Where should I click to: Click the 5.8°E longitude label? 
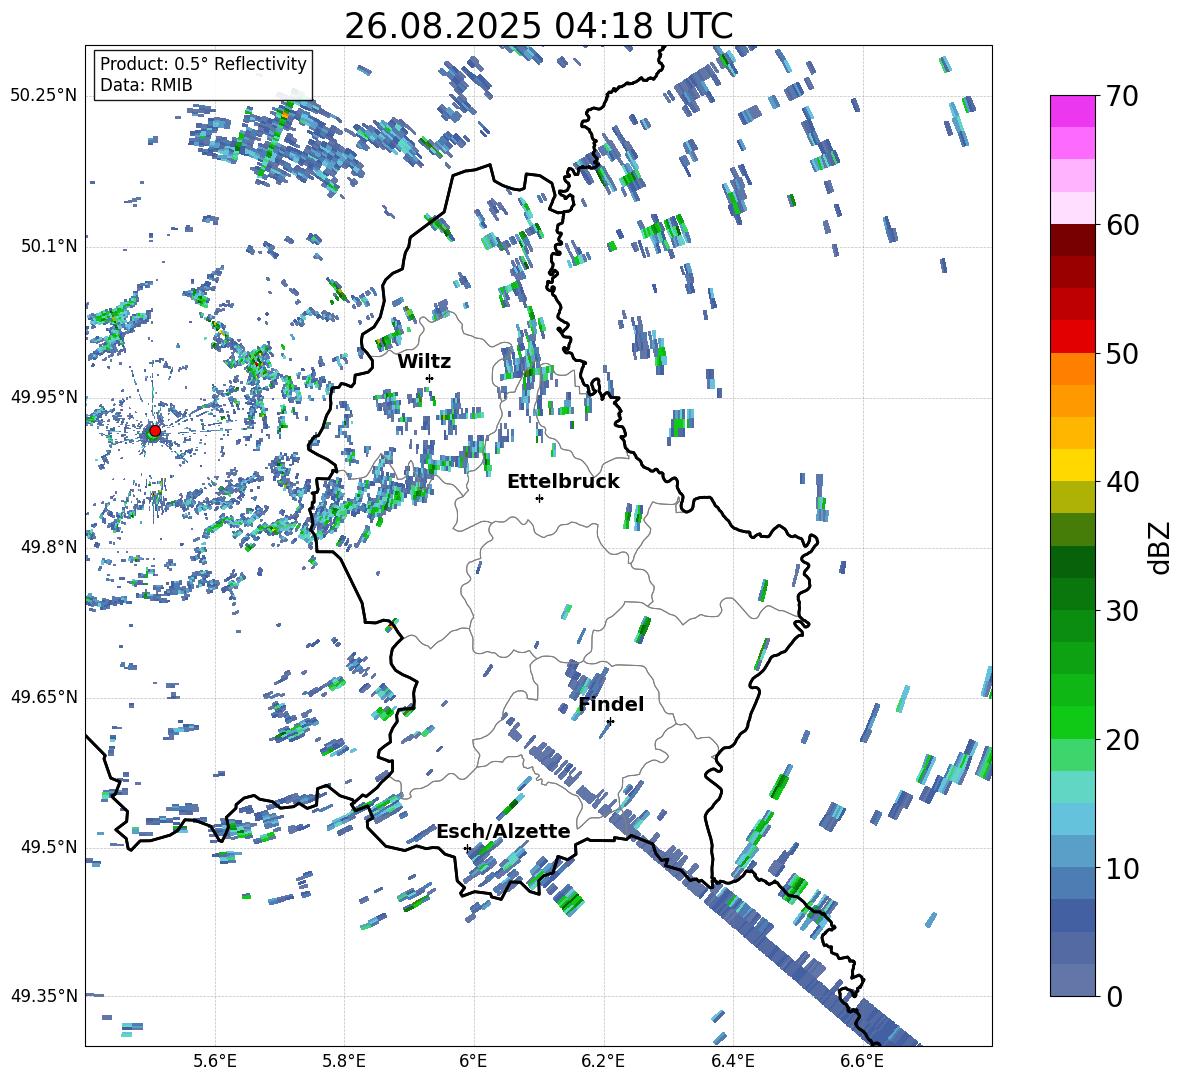(344, 1062)
